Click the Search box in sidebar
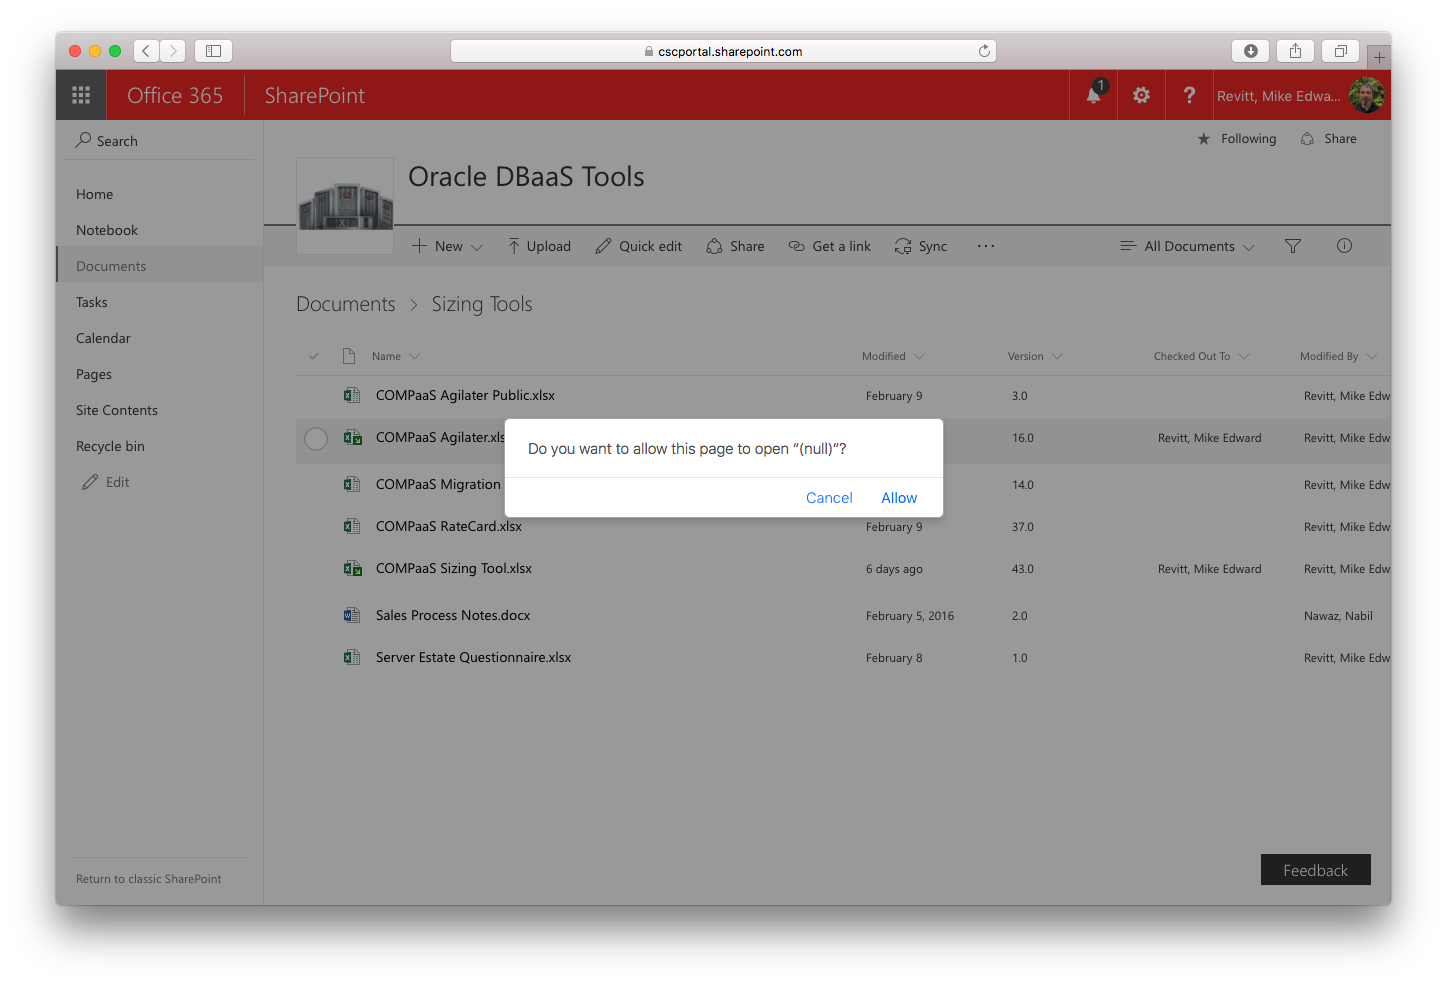 160,141
